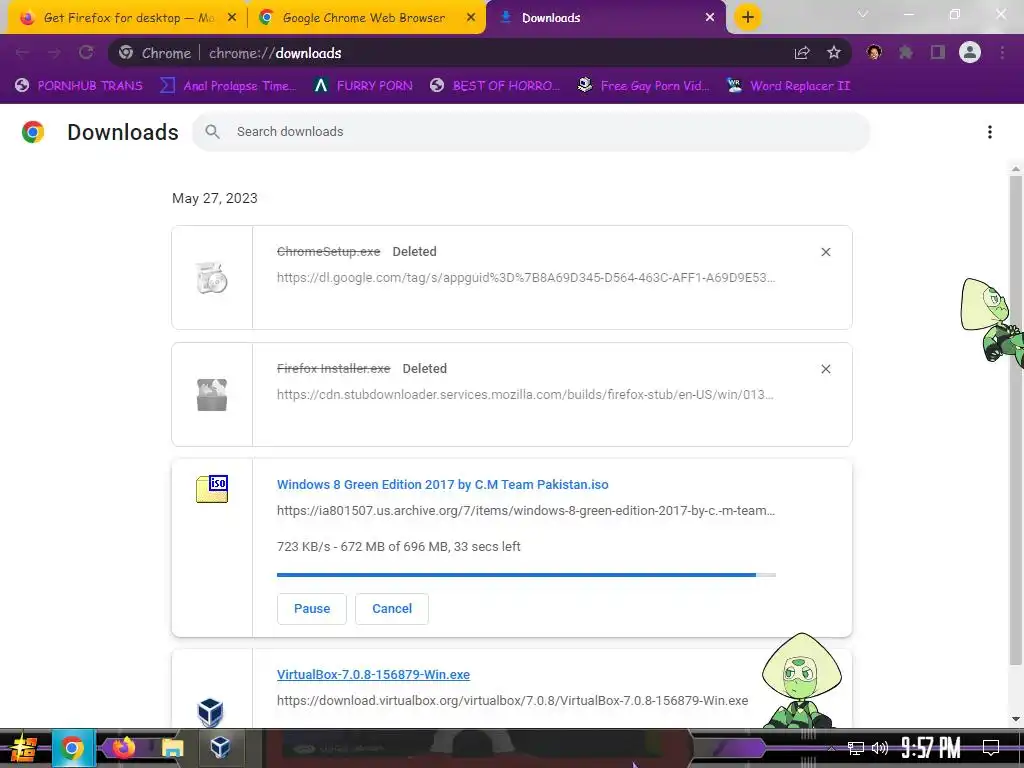
Task: Open the Start menu button
Action: [23, 748]
